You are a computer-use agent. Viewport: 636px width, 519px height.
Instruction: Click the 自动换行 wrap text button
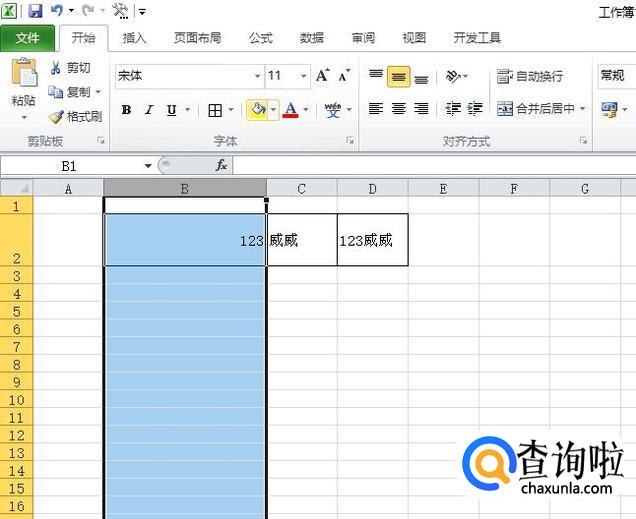(x=530, y=76)
